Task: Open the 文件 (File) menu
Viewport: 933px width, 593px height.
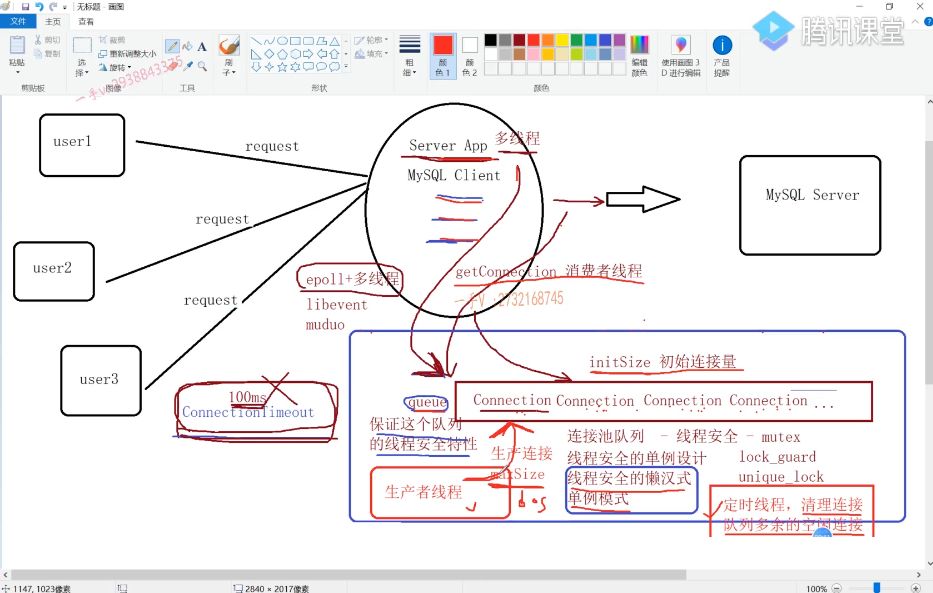Action: click(18, 21)
